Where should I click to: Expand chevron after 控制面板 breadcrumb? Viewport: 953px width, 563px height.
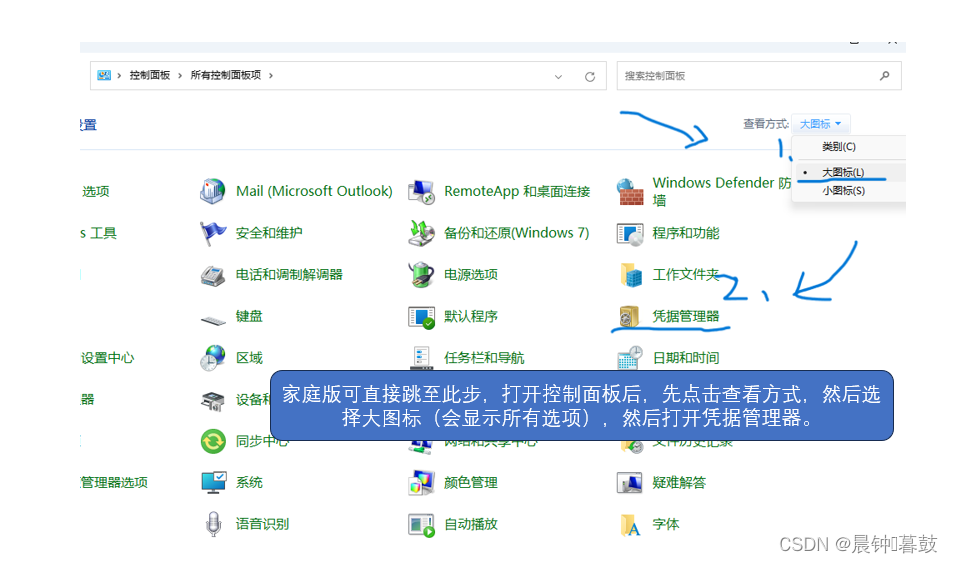click(180, 75)
